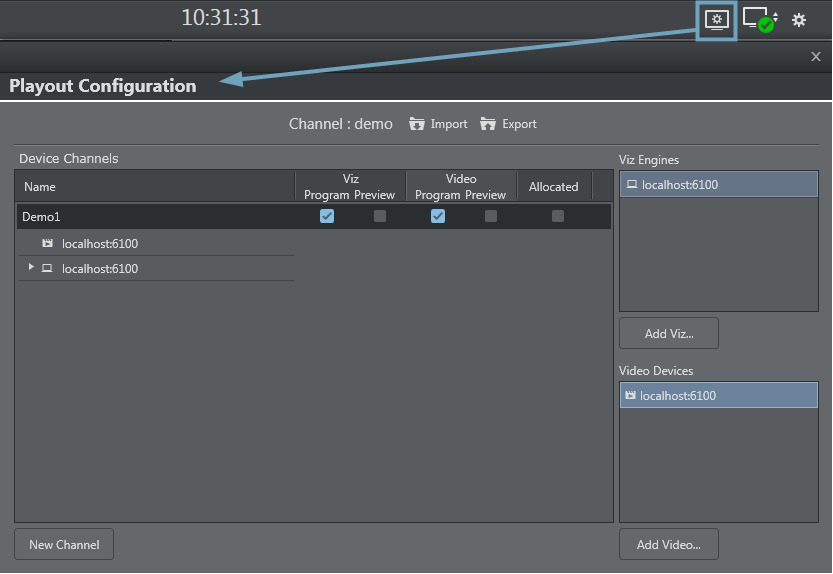This screenshot has height=574, width=833.
Task: Click the Allocated column header
Action: pos(553,186)
